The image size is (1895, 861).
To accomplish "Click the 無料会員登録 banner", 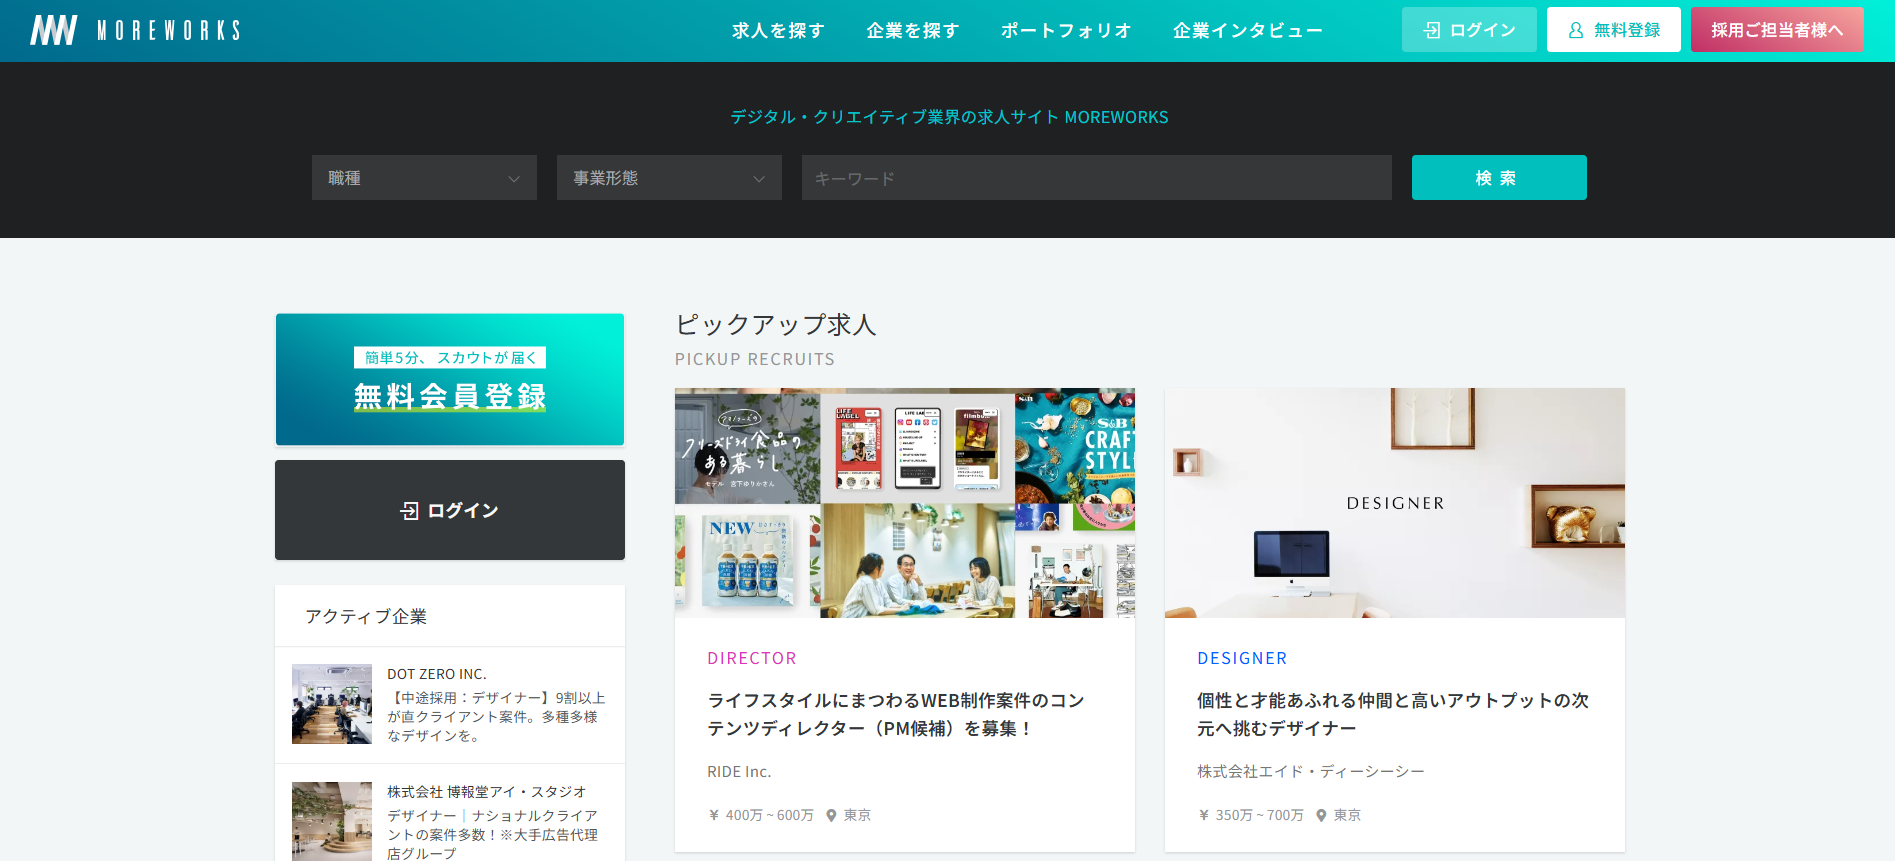I will (450, 380).
